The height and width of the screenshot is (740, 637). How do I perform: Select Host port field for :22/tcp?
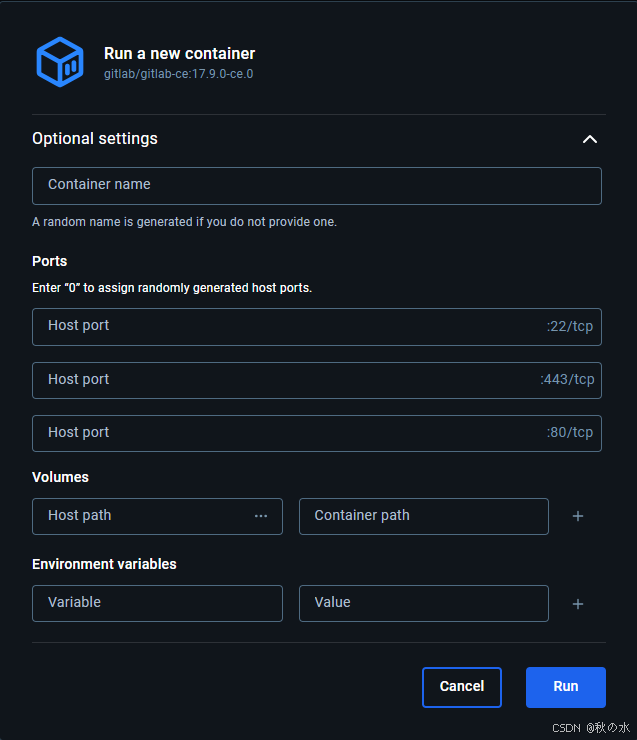coord(317,327)
